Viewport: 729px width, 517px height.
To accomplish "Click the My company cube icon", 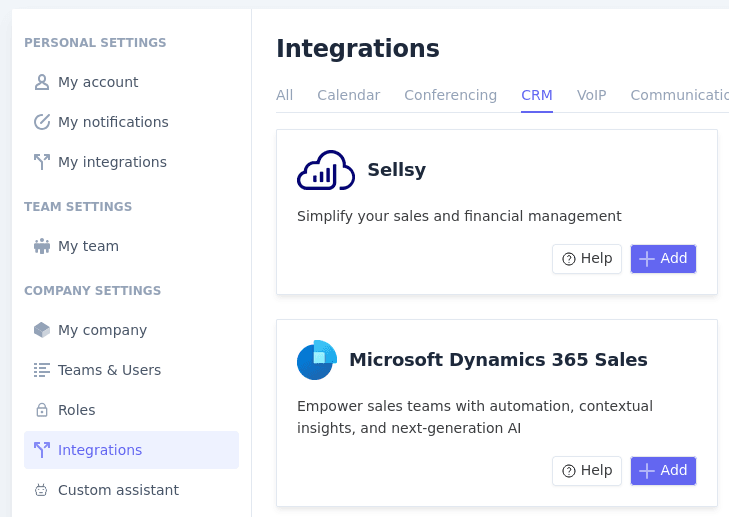I will coord(42,330).
